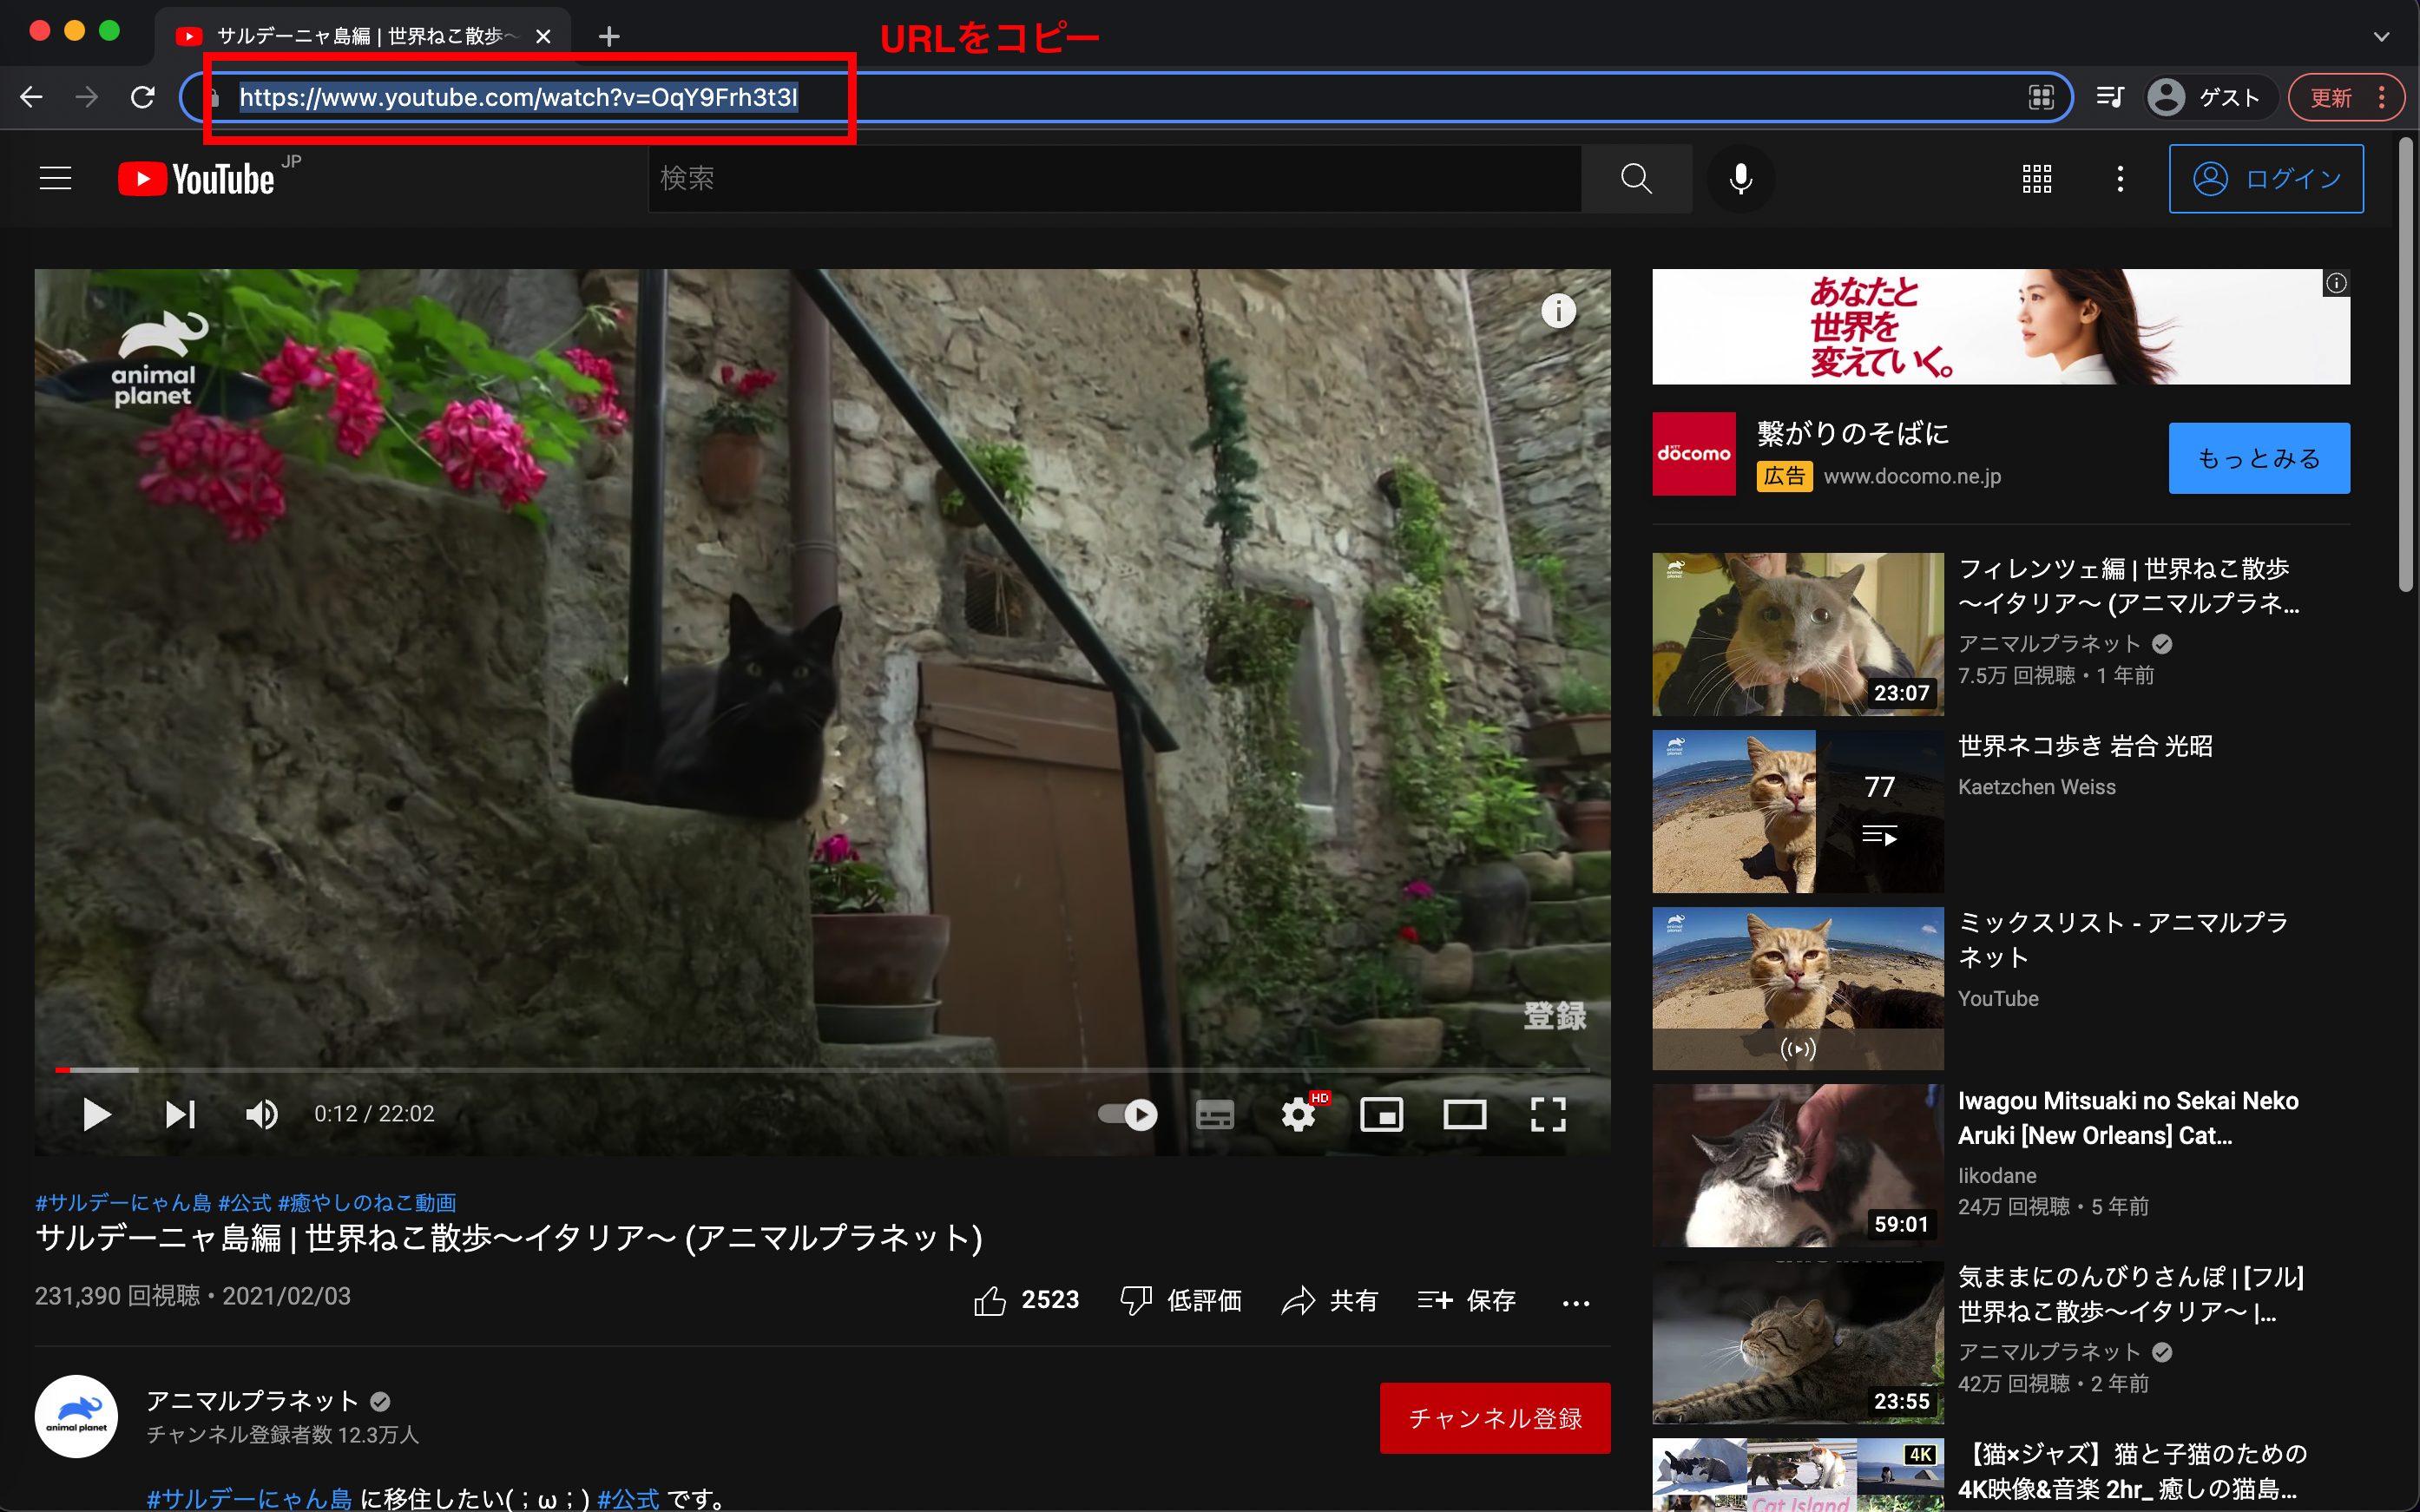2420x1512 pixels.
Task: Toggle subtitles captions button
Action: (1214, 1114)
